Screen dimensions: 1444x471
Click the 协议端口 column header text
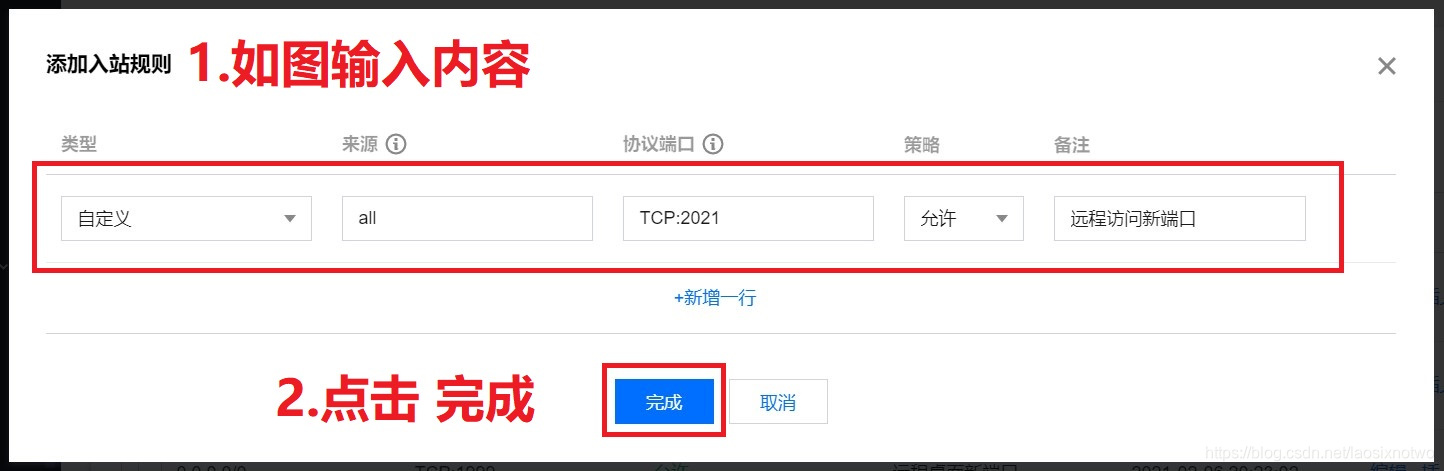coord(659,145)
